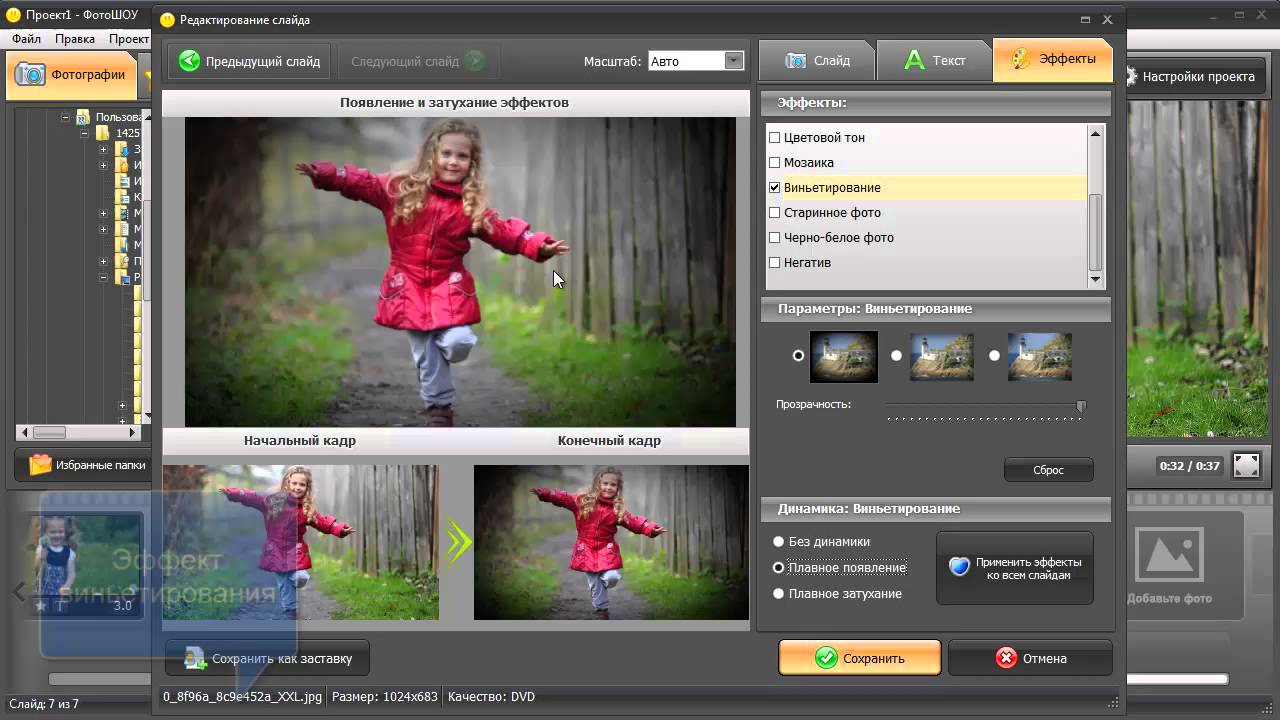Click the green checkmark Save icon
Screen dimensions: 1280x720
826,658
